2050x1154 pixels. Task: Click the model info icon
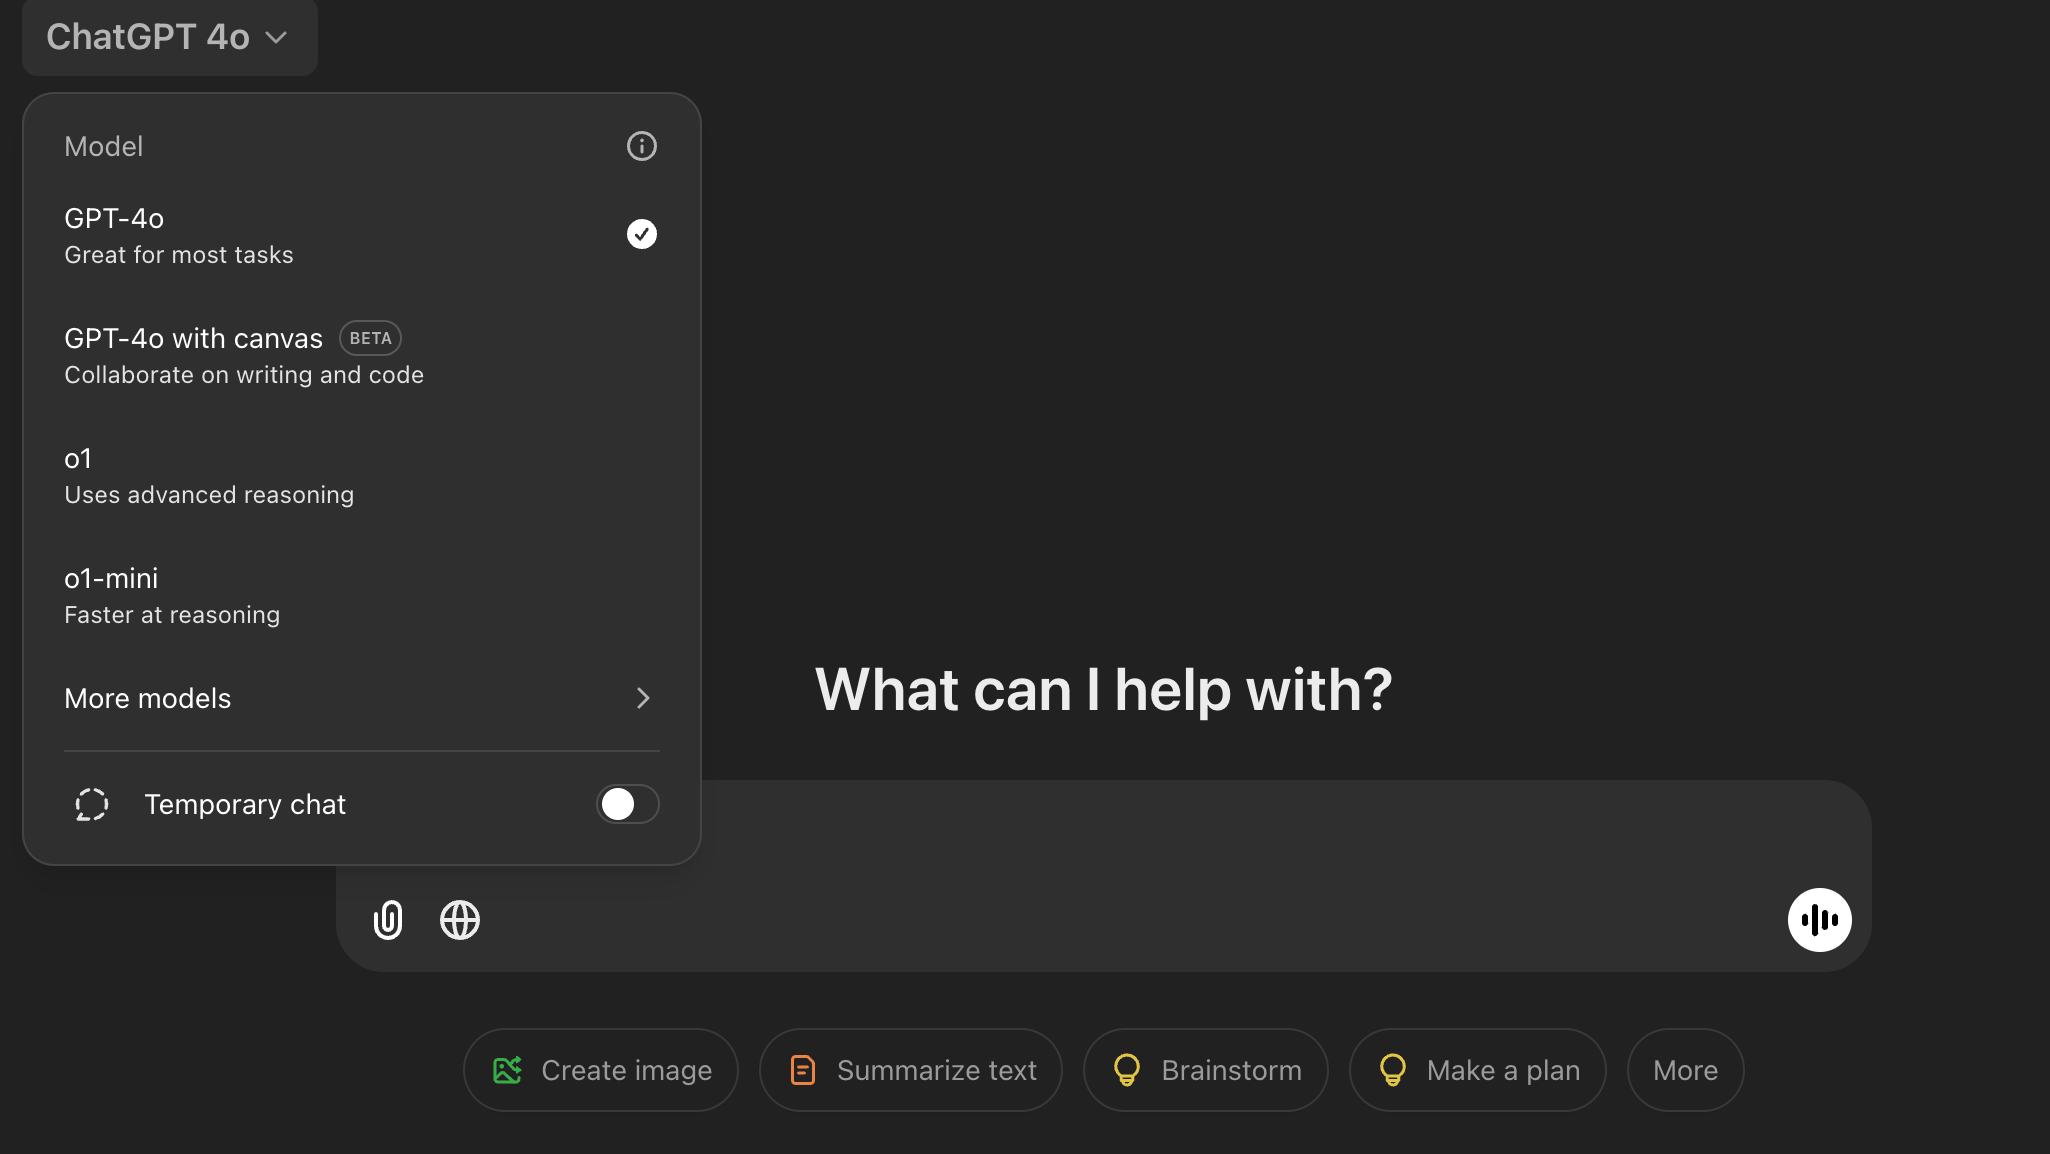(x=641, y=146)
